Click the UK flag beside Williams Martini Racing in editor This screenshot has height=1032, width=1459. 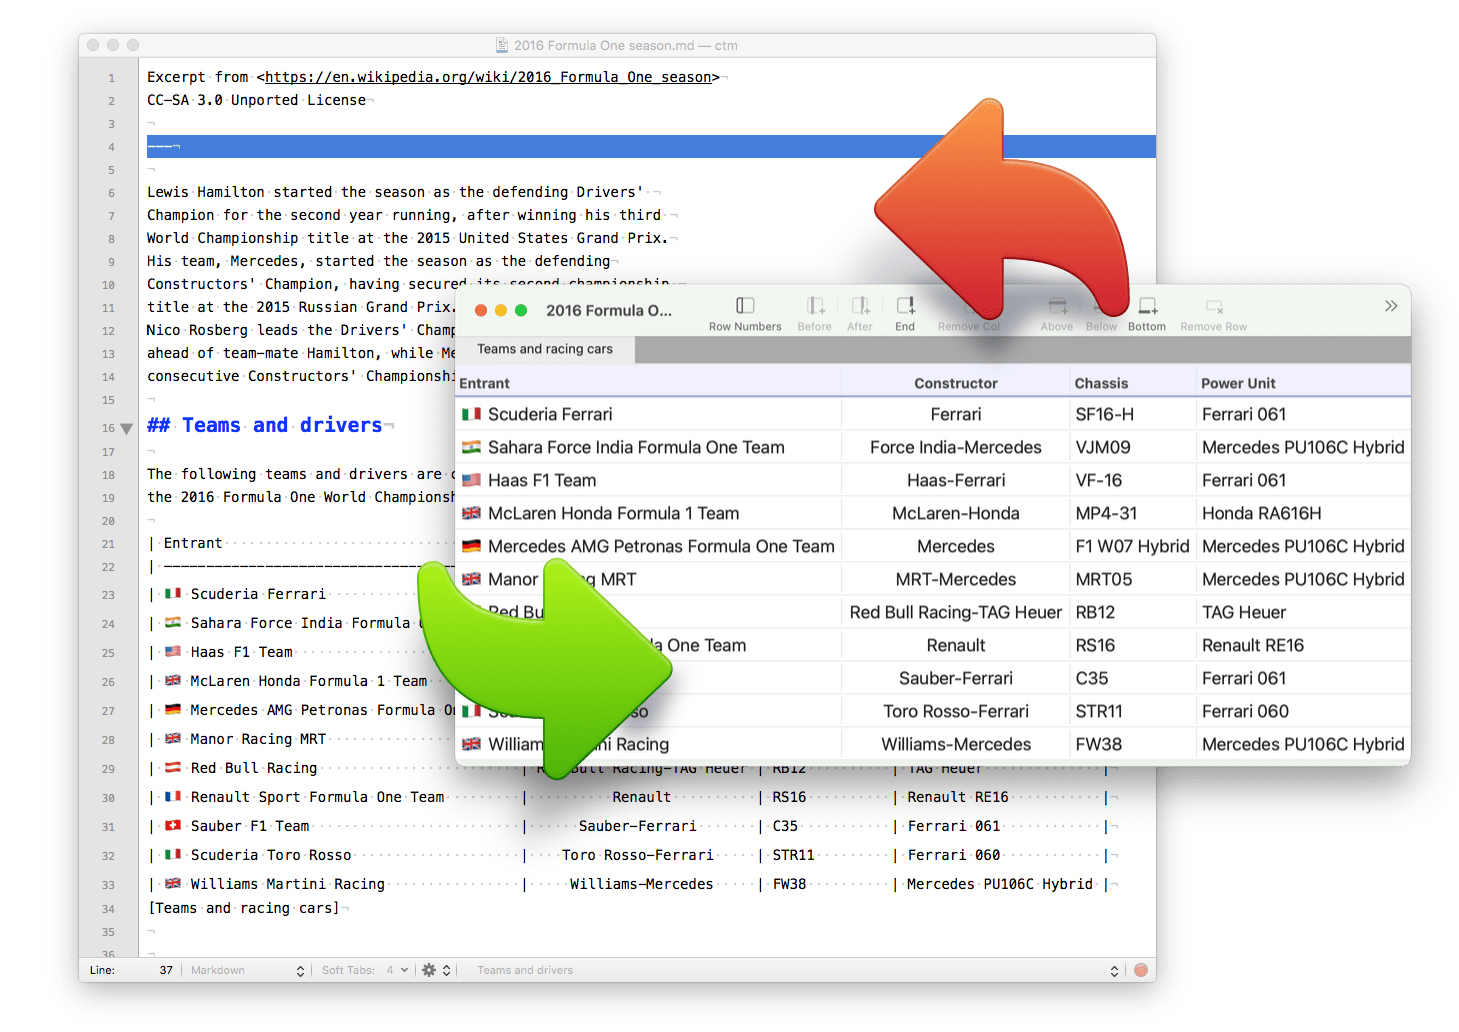[x=173, y=884]
